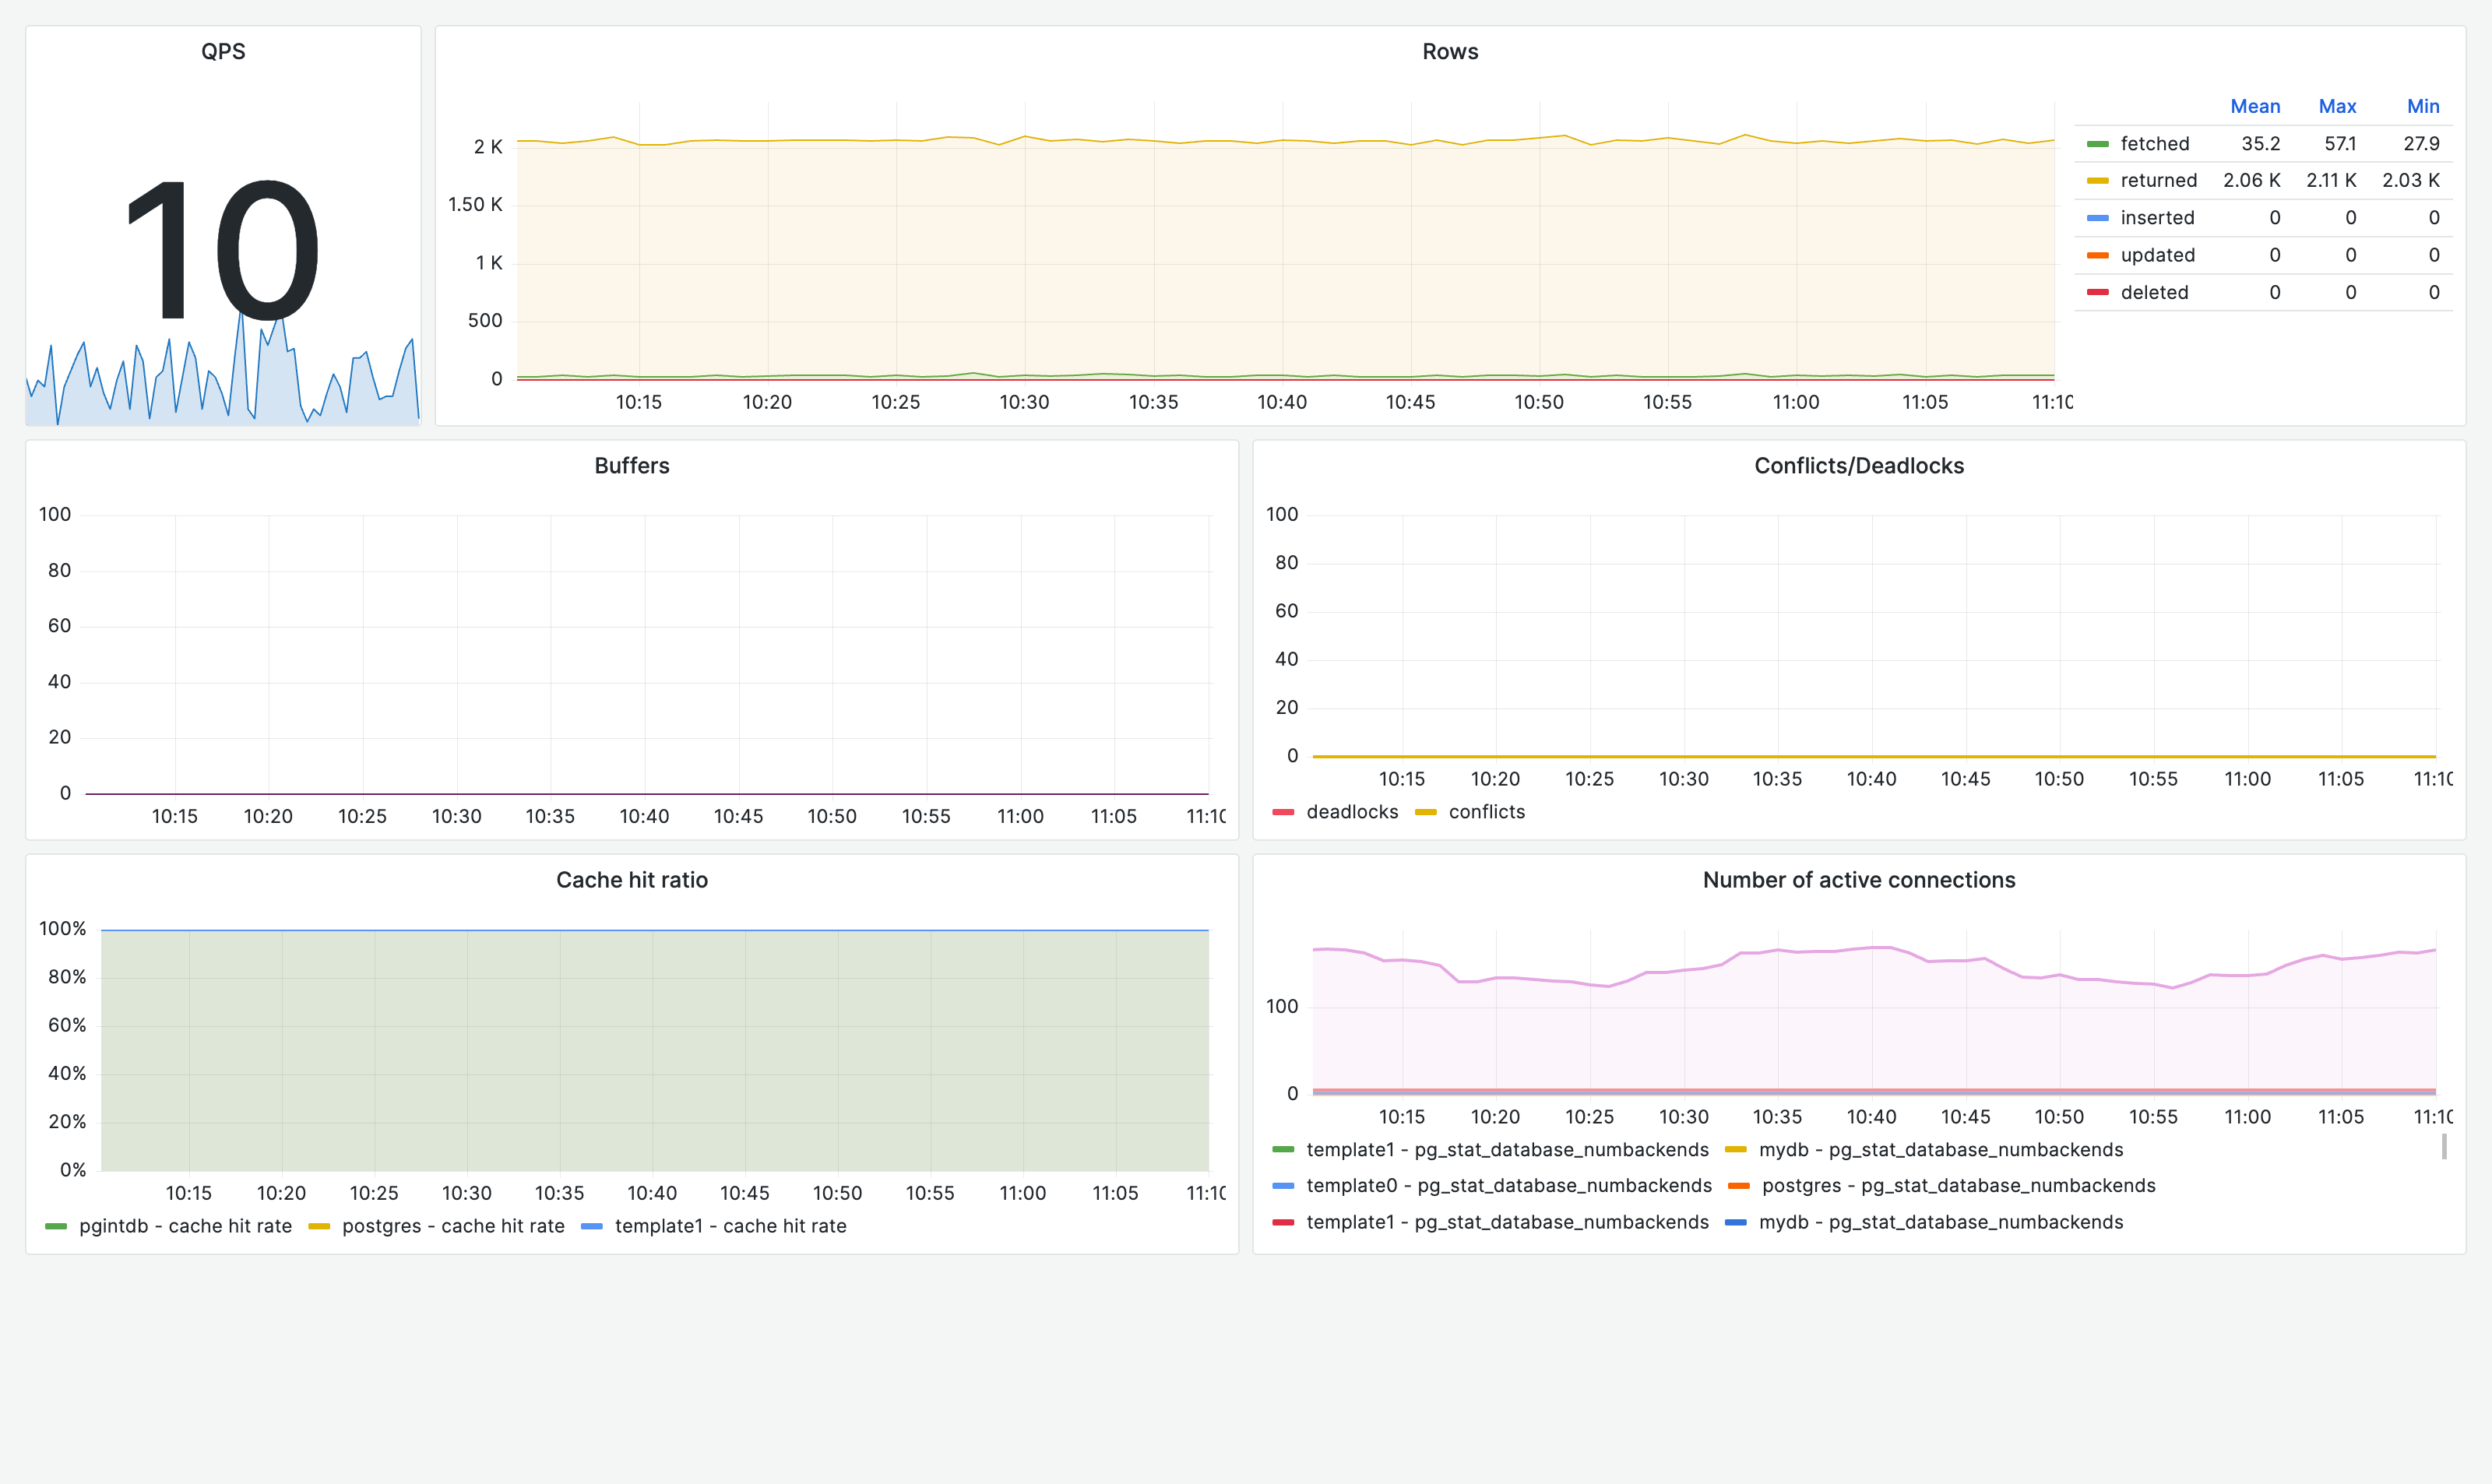This screenshot has height=1484, width=2492.
Task: Click the yellow returned line in Rows chart
Action: 1285,141
